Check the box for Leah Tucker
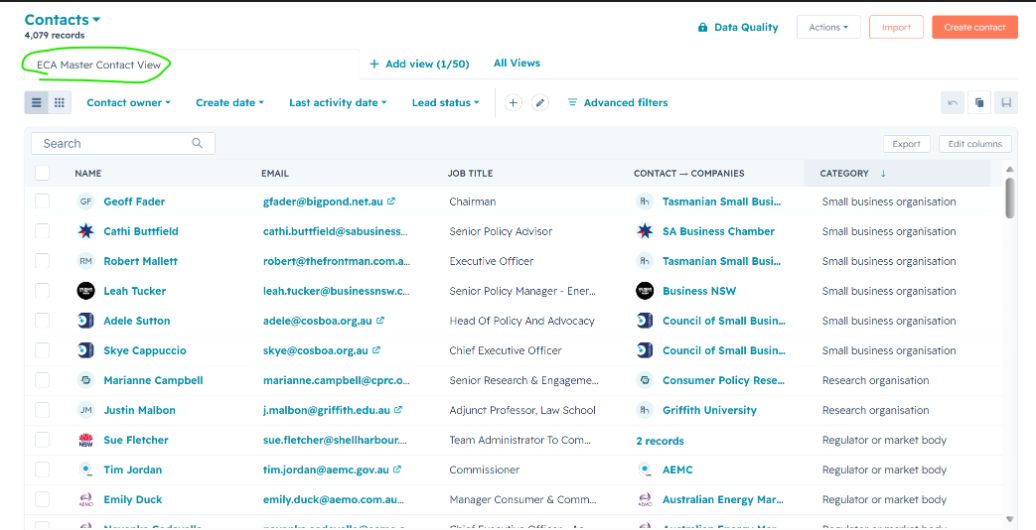Viewport: 1036px width, 530px height. click(x=42, y=291)
